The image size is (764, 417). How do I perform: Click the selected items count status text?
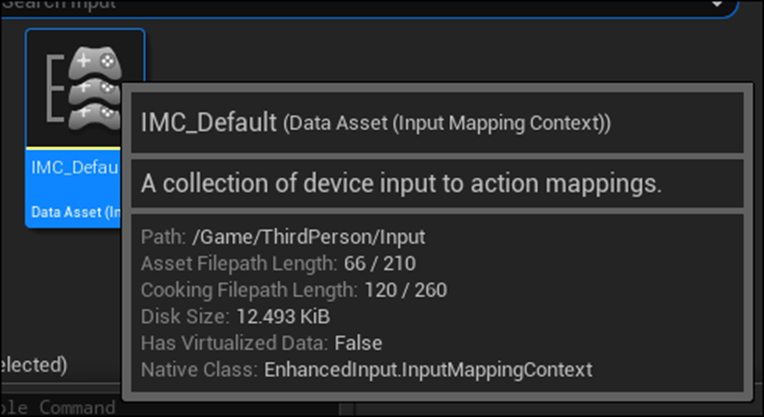point(33,363)
